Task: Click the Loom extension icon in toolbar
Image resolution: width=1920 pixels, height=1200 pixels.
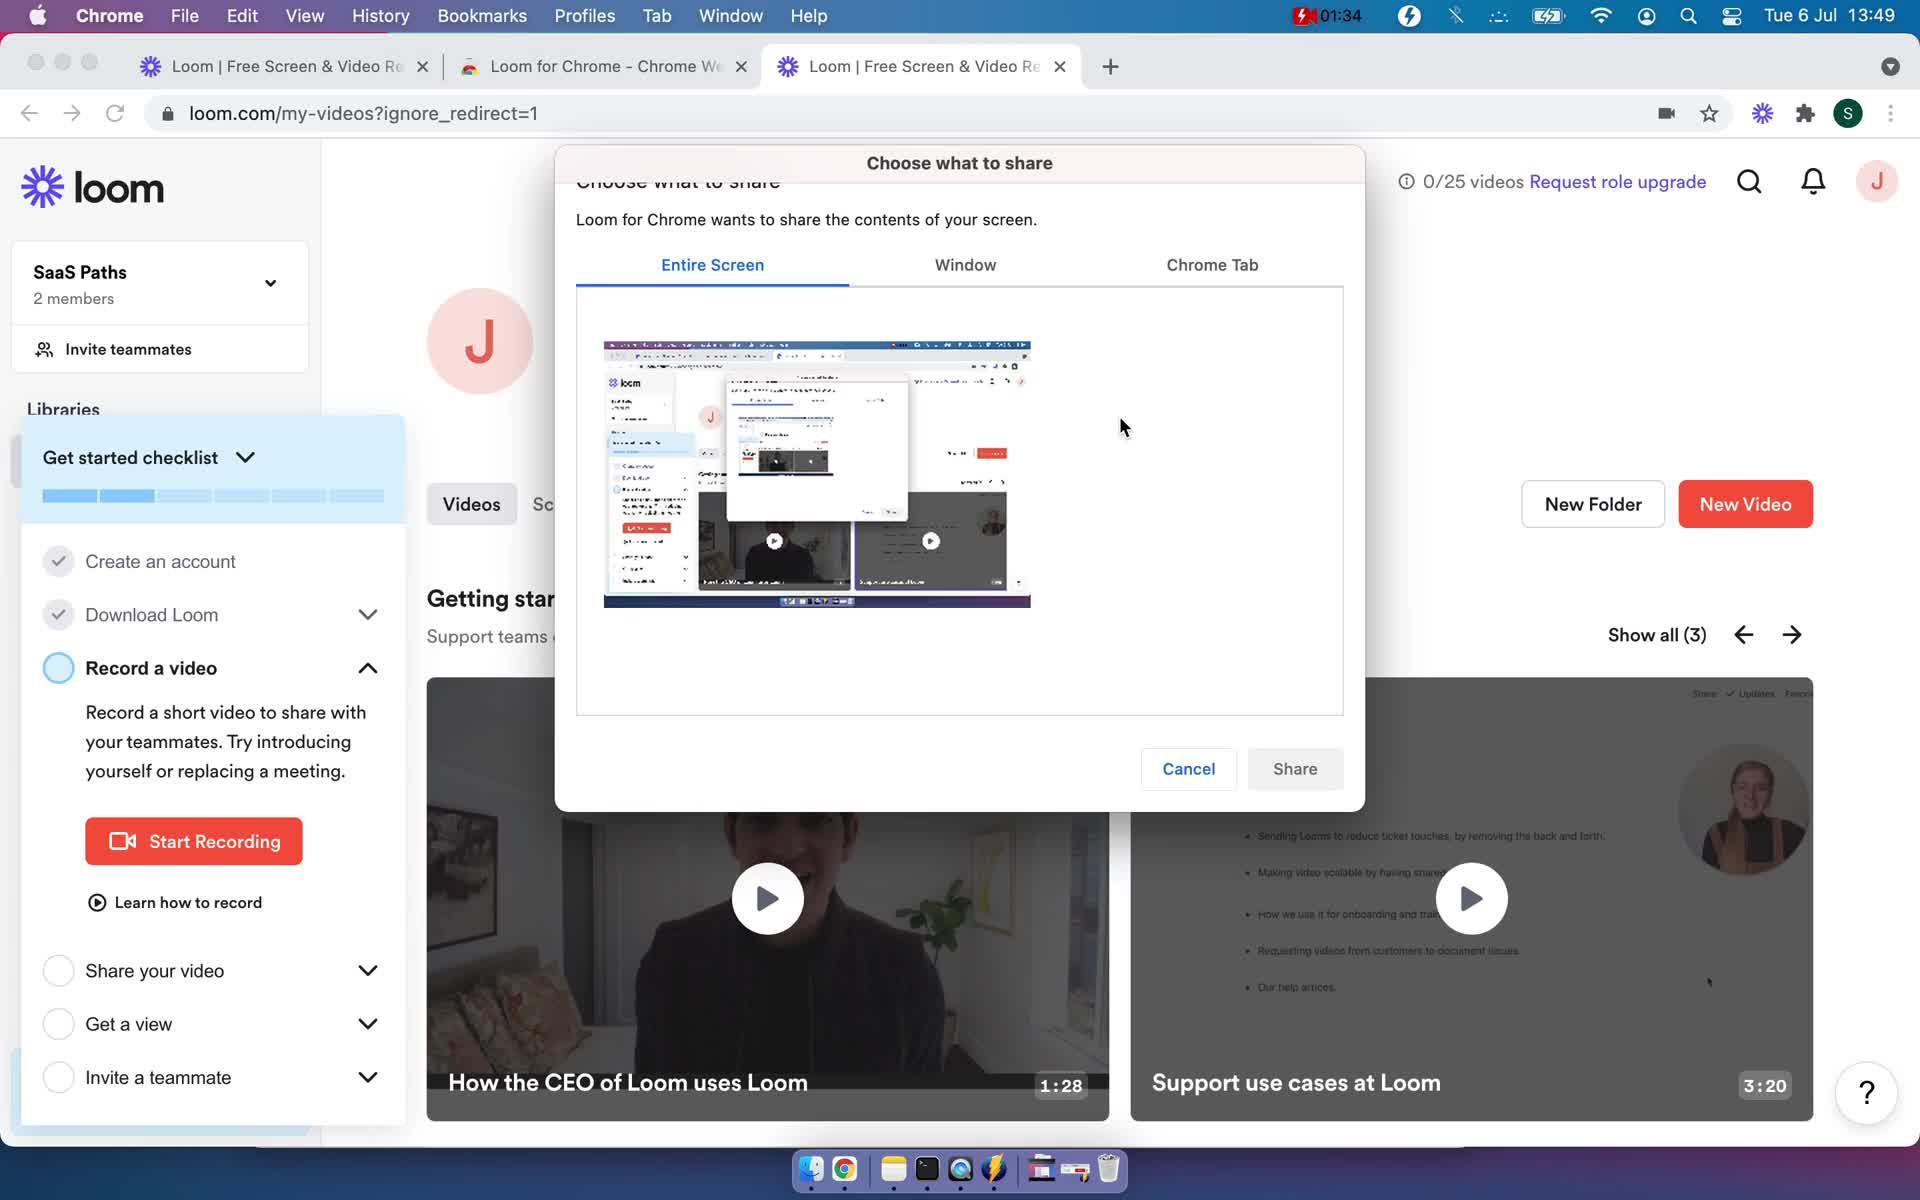Action: (x=1762, y=113)
